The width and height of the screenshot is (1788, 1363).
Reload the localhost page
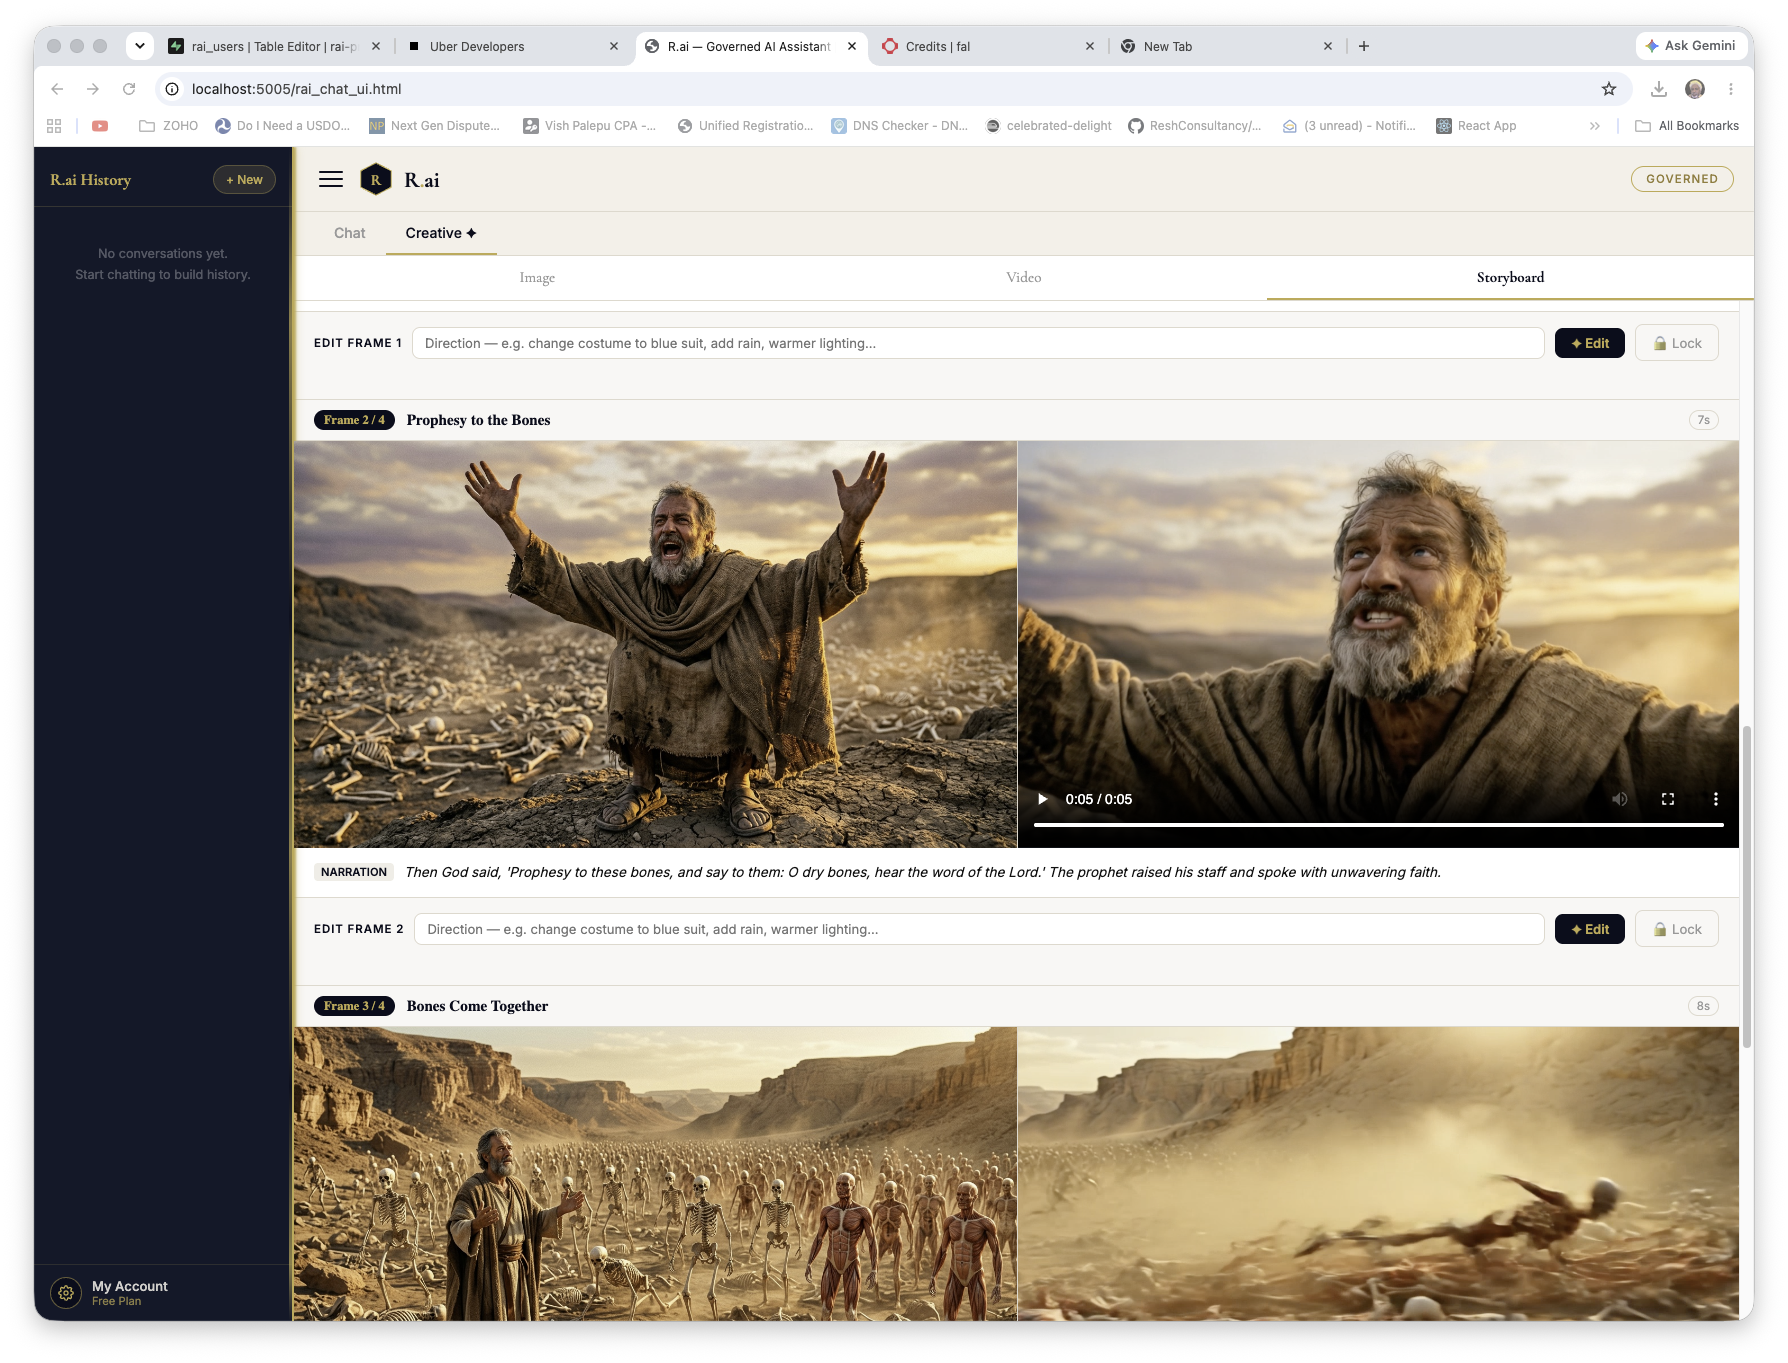(129, 89)
